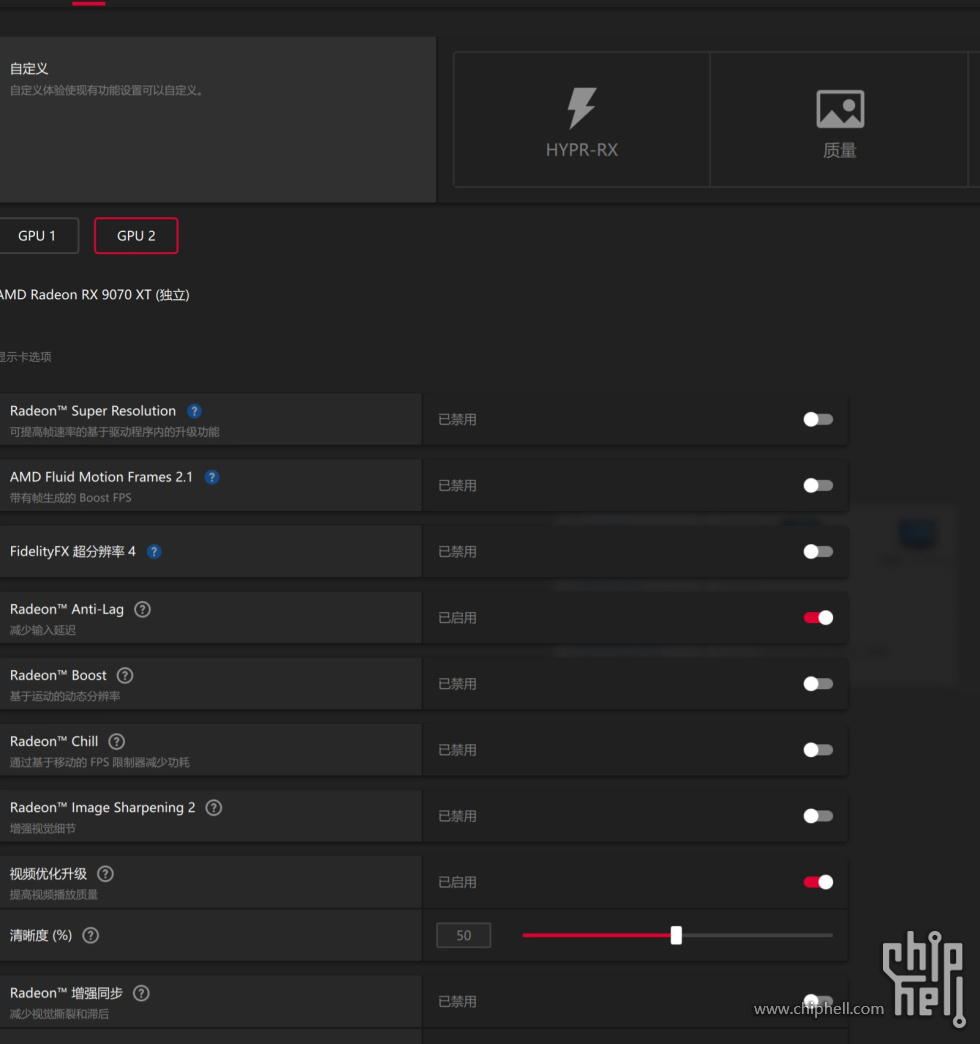
Task: Open help for Radeon Super Resolution
Action: coord(194,411)
